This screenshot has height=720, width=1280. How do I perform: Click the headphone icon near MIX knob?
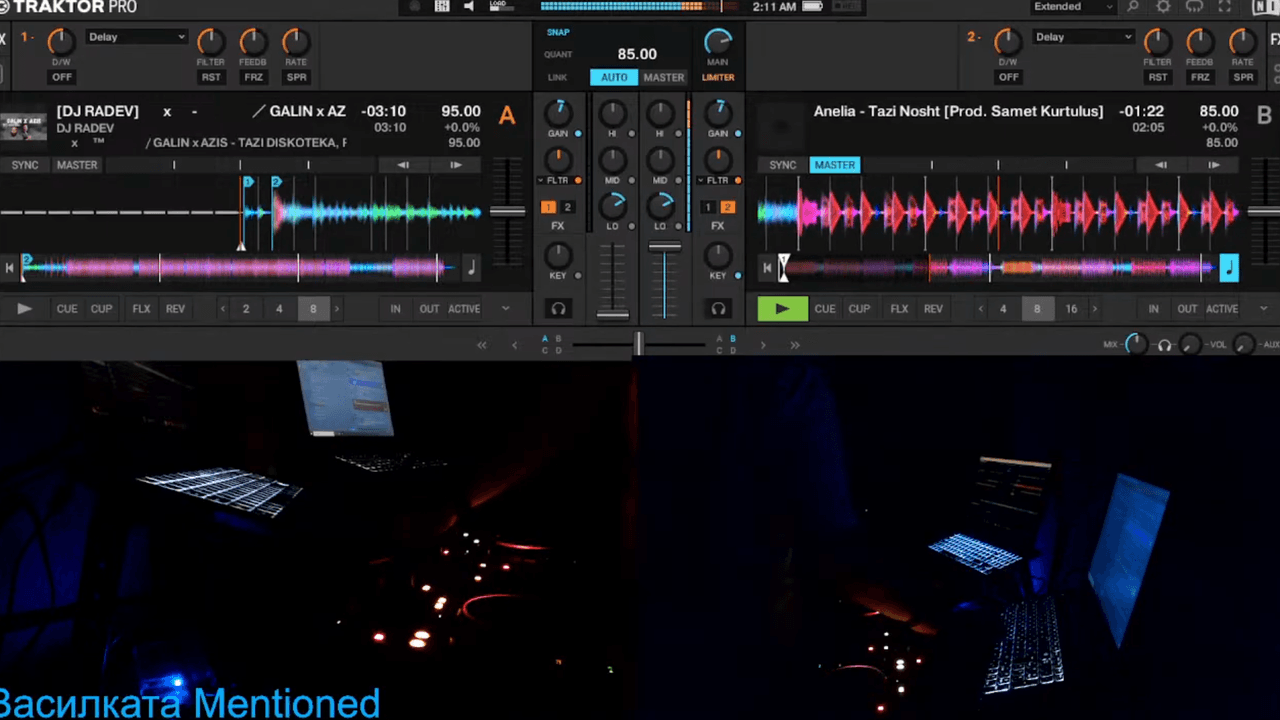click(1164, 345)
